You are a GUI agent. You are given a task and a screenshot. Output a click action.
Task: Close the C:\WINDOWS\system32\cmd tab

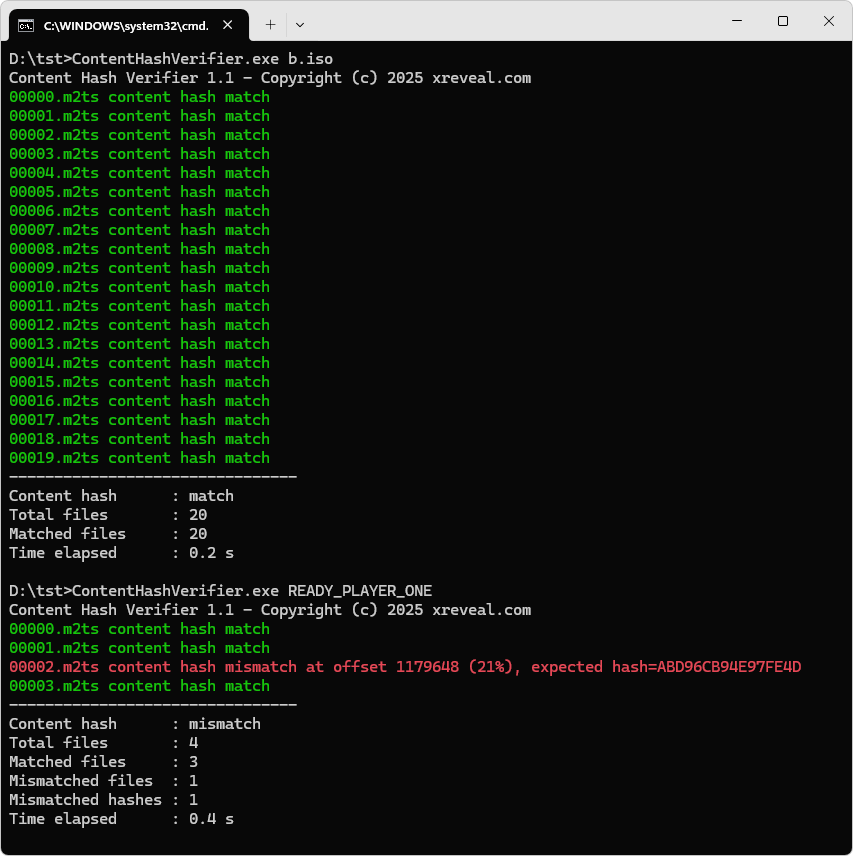tap(231, 24)
